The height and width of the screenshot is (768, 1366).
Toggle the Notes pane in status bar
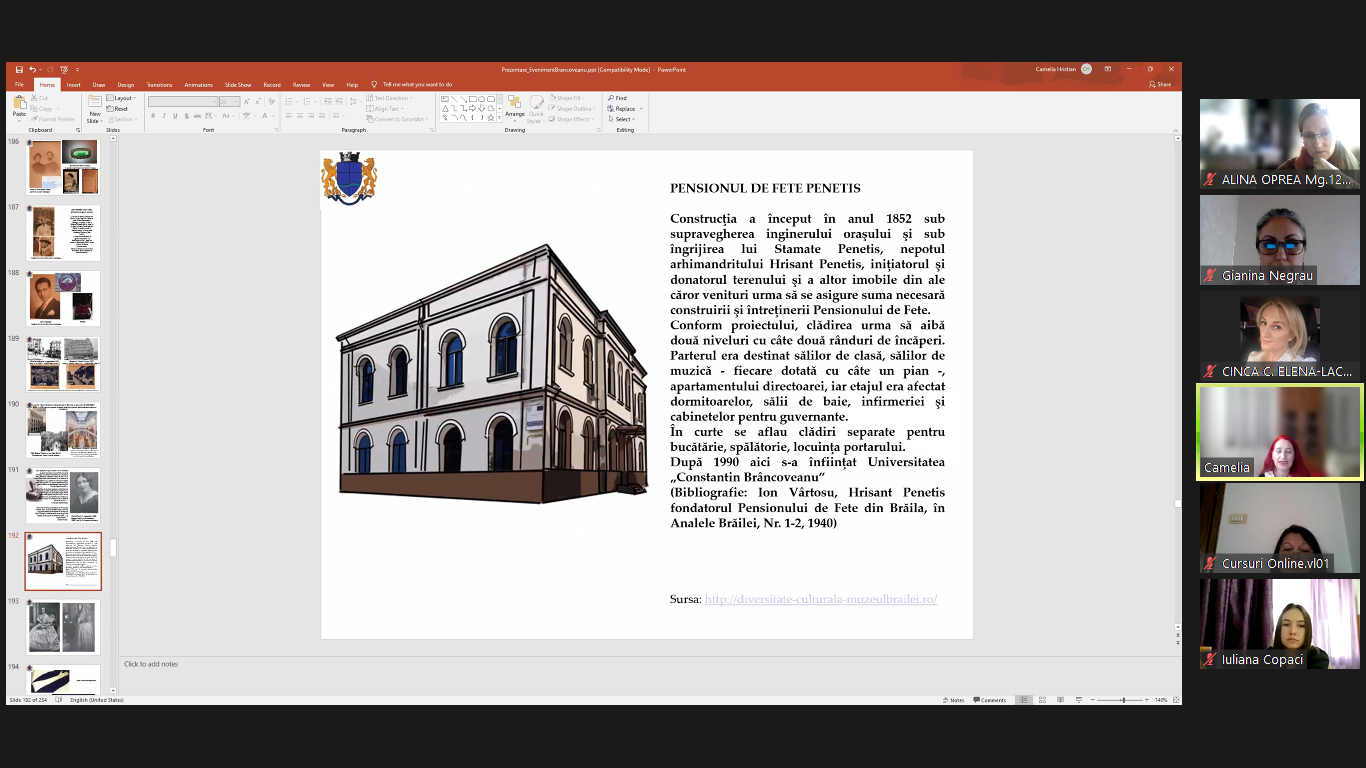pos(952,700)
